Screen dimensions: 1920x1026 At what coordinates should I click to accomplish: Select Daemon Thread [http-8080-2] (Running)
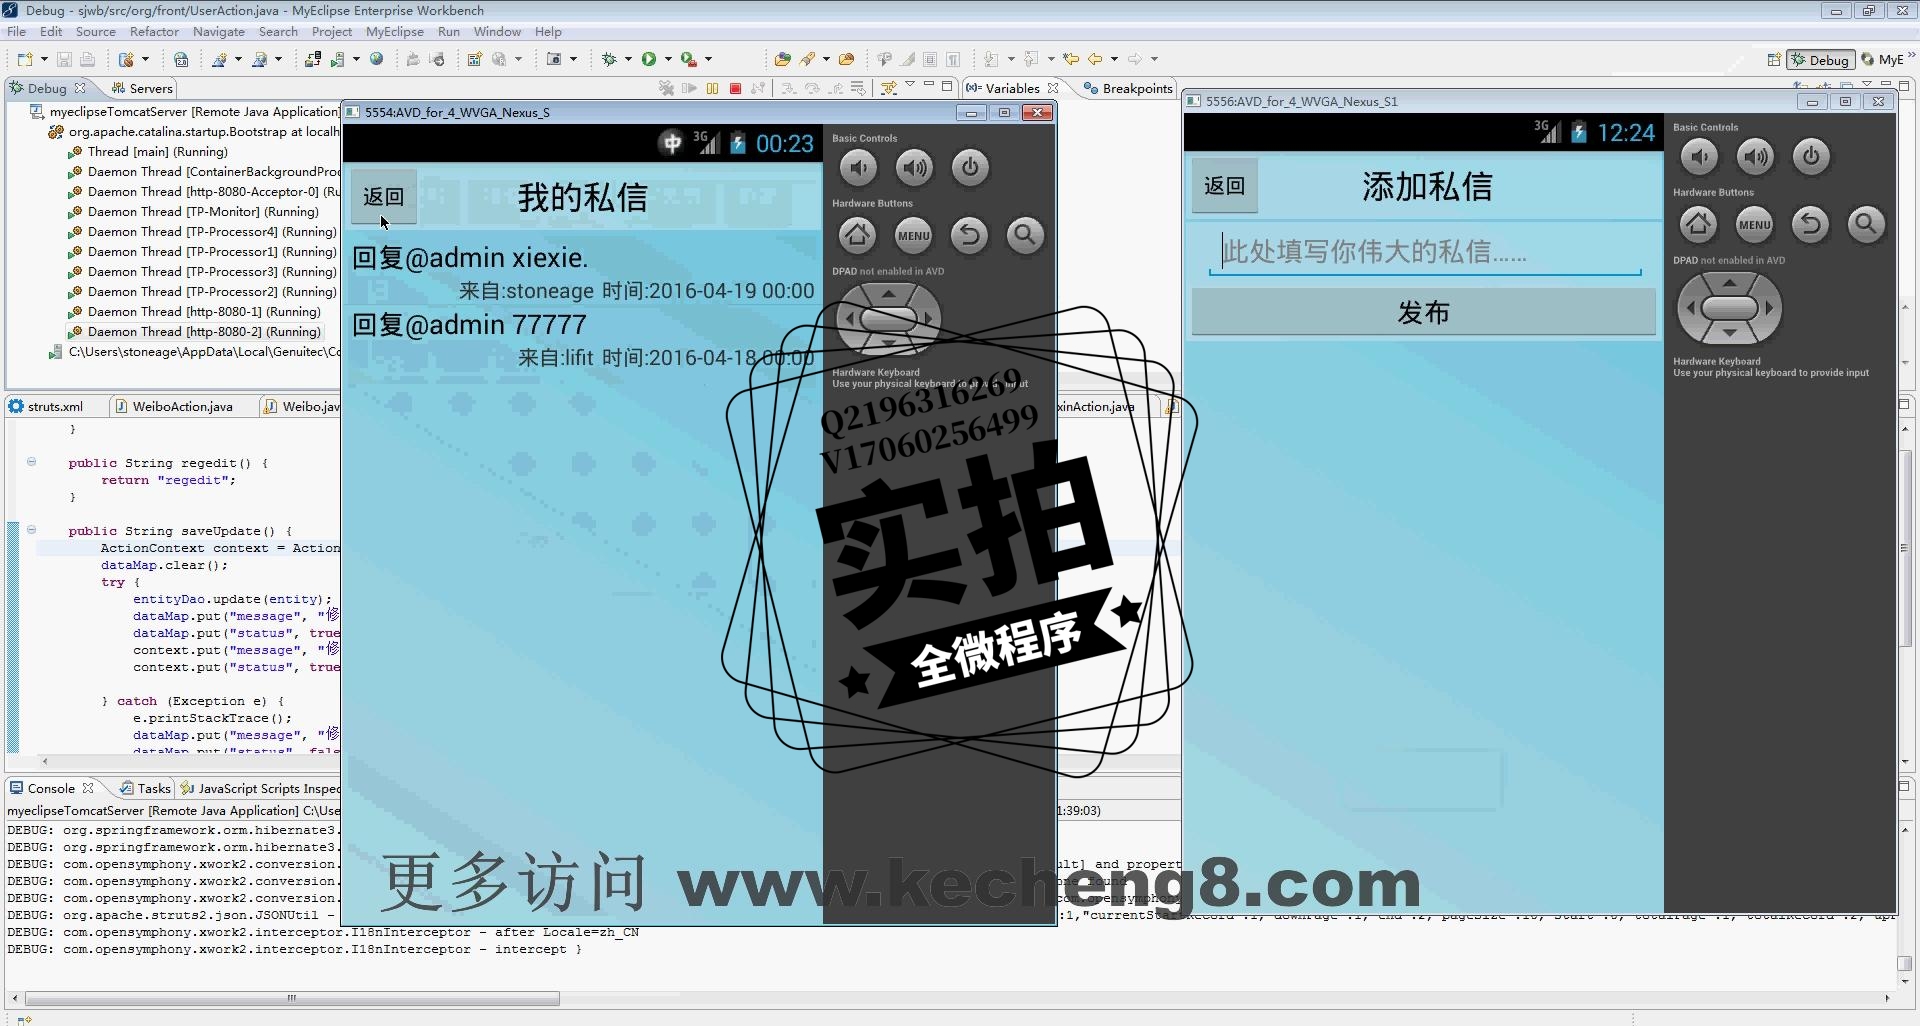click(204, 331)
